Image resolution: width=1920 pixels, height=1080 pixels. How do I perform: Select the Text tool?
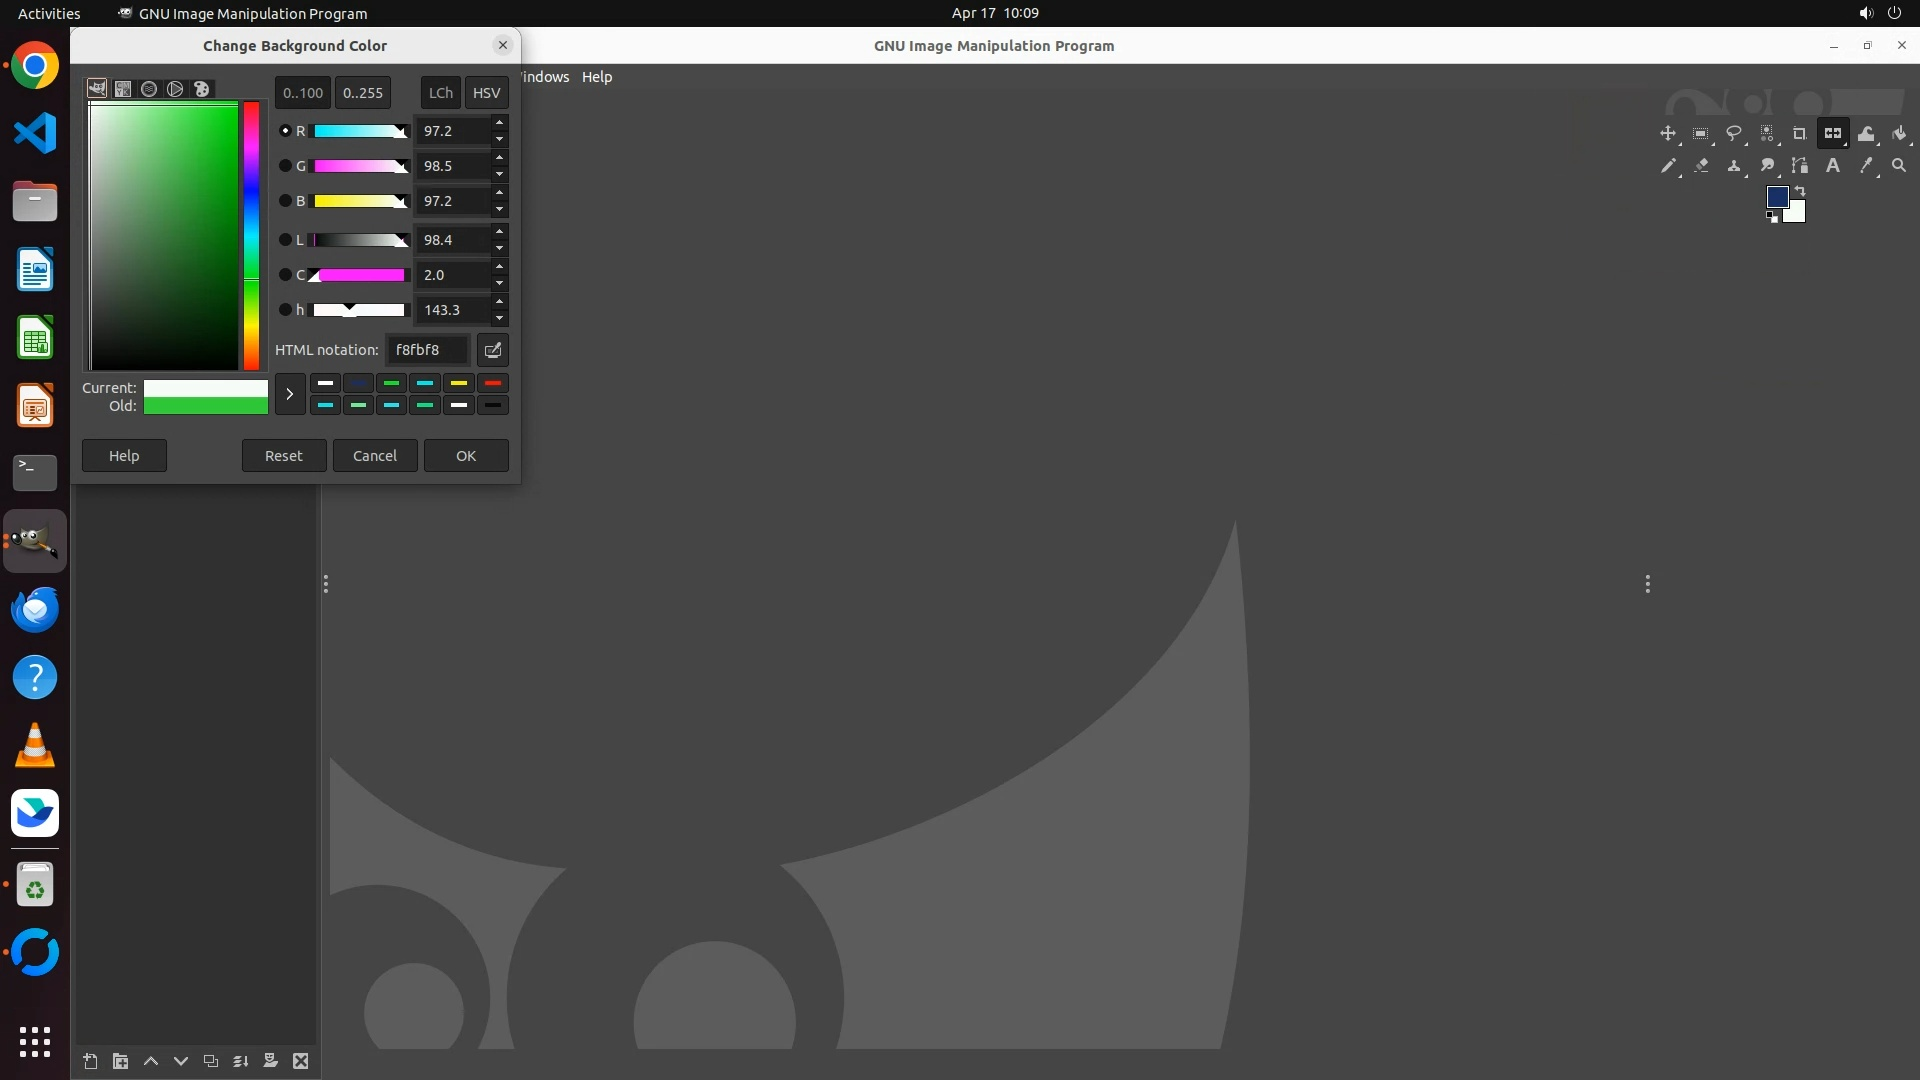pyautogui.click(x=1833, y=166)
